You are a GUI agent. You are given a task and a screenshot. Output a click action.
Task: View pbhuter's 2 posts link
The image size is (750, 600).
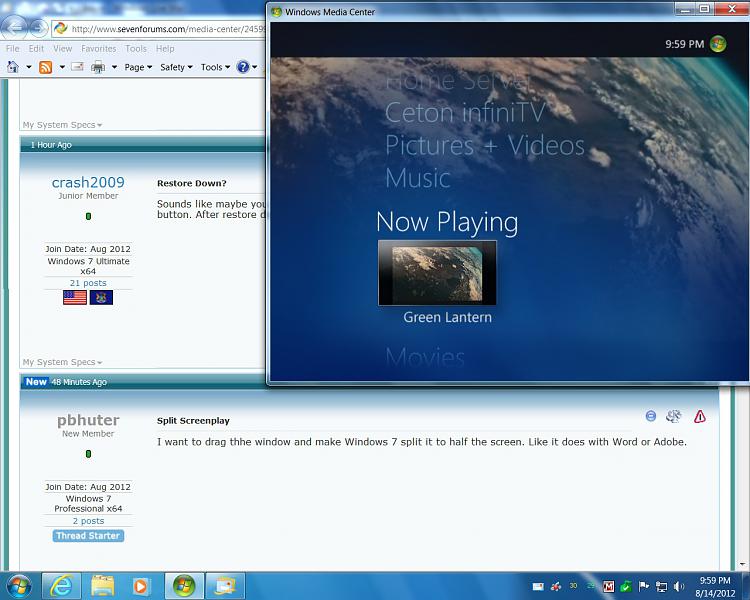point(88,521)
